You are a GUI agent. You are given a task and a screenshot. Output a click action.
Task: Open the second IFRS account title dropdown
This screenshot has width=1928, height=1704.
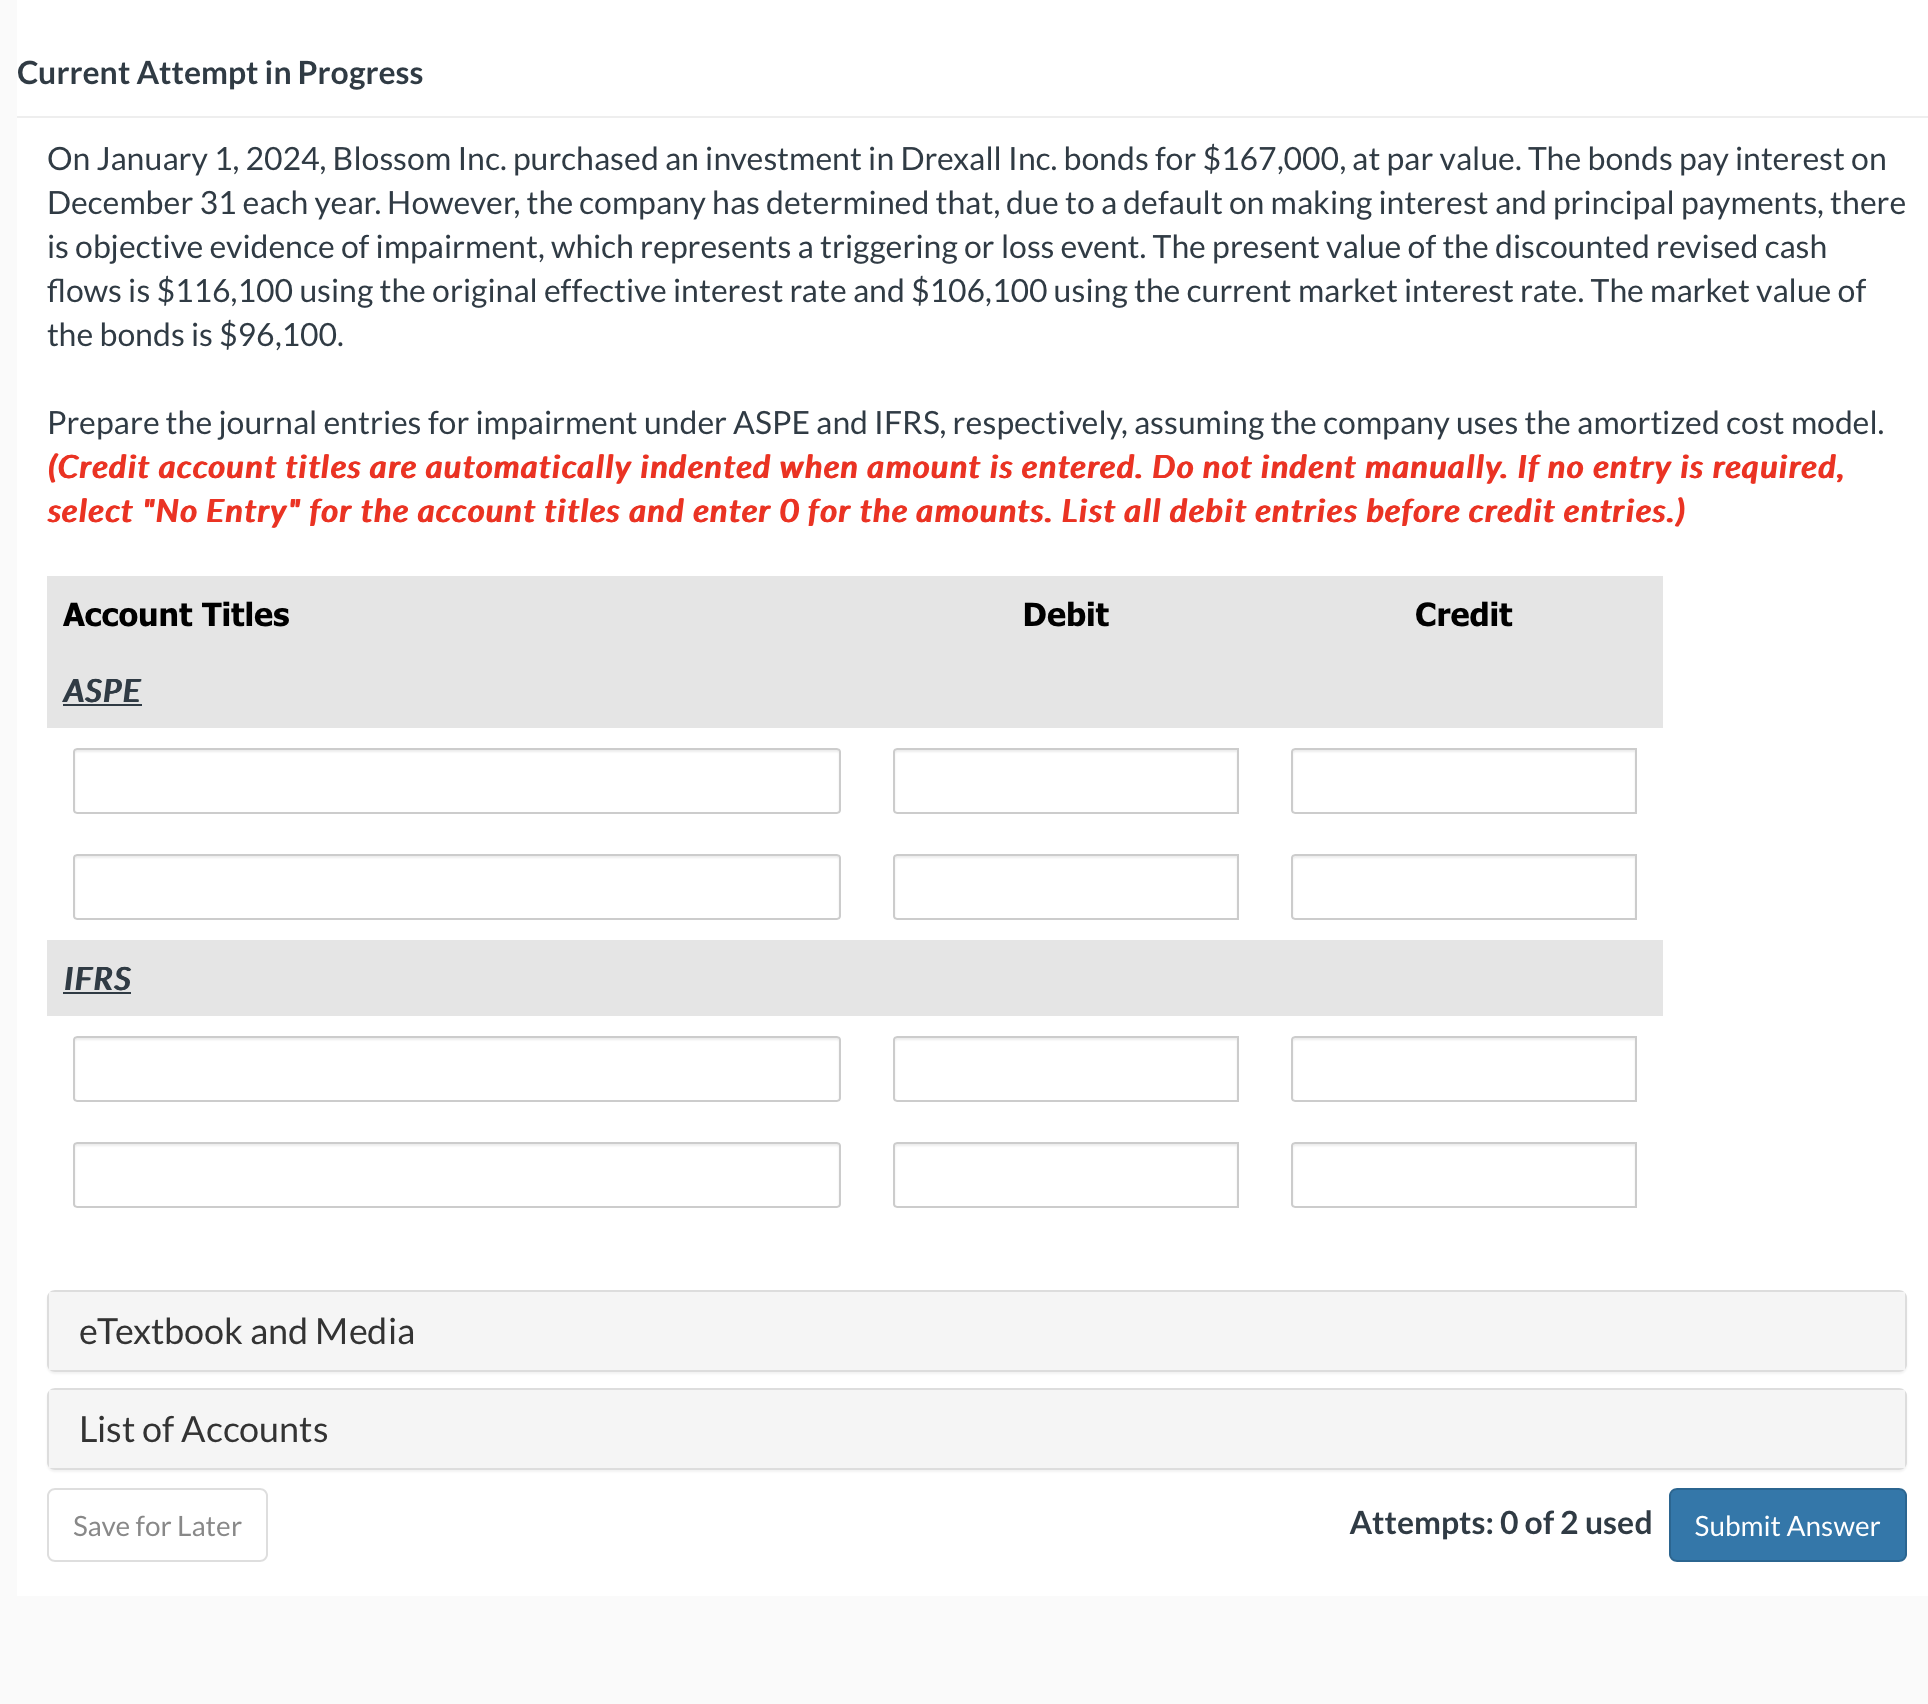[456, 1174]
